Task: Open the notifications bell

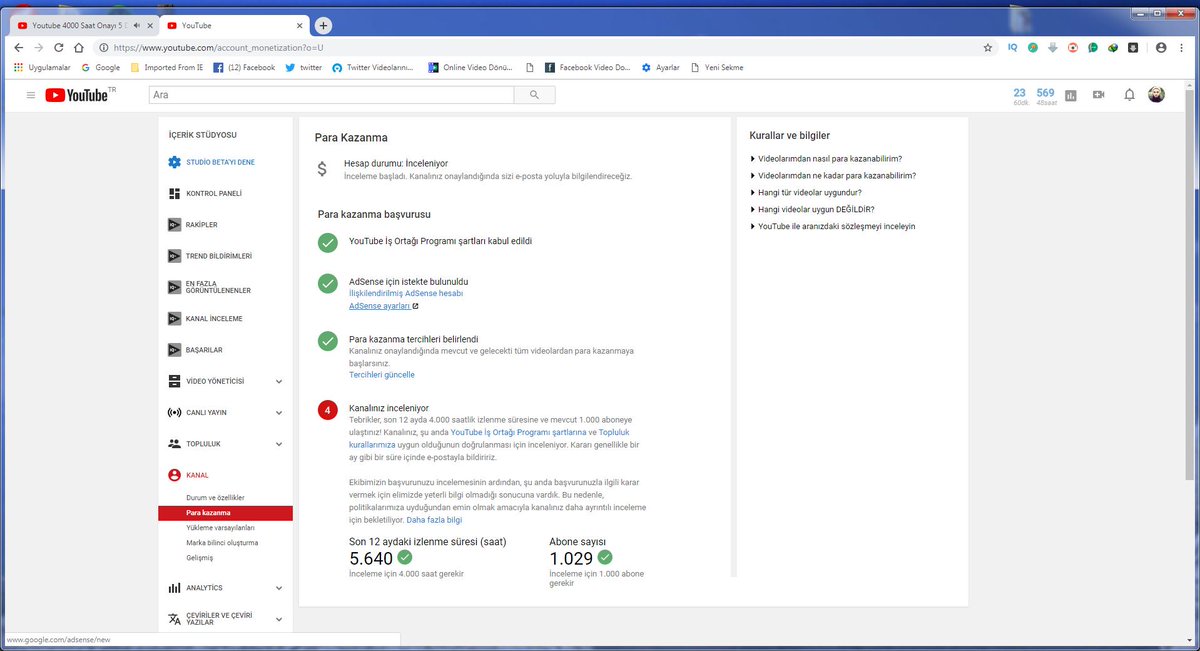Action: [1129, 95]
